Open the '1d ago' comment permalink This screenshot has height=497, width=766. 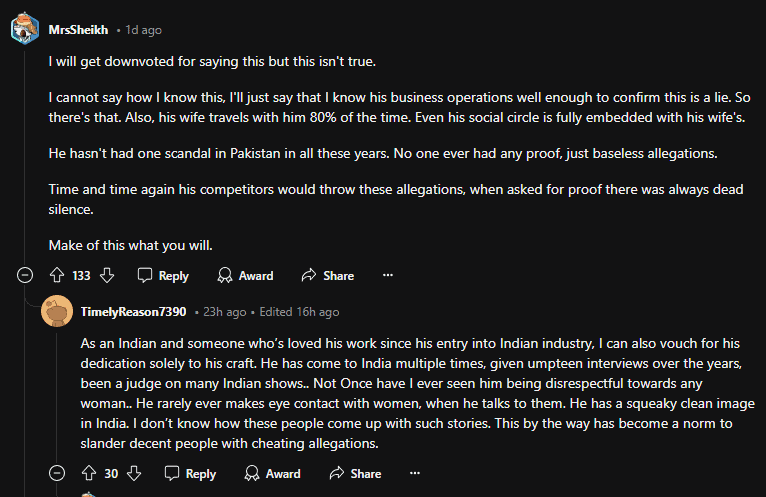click(x=144, y=29)
